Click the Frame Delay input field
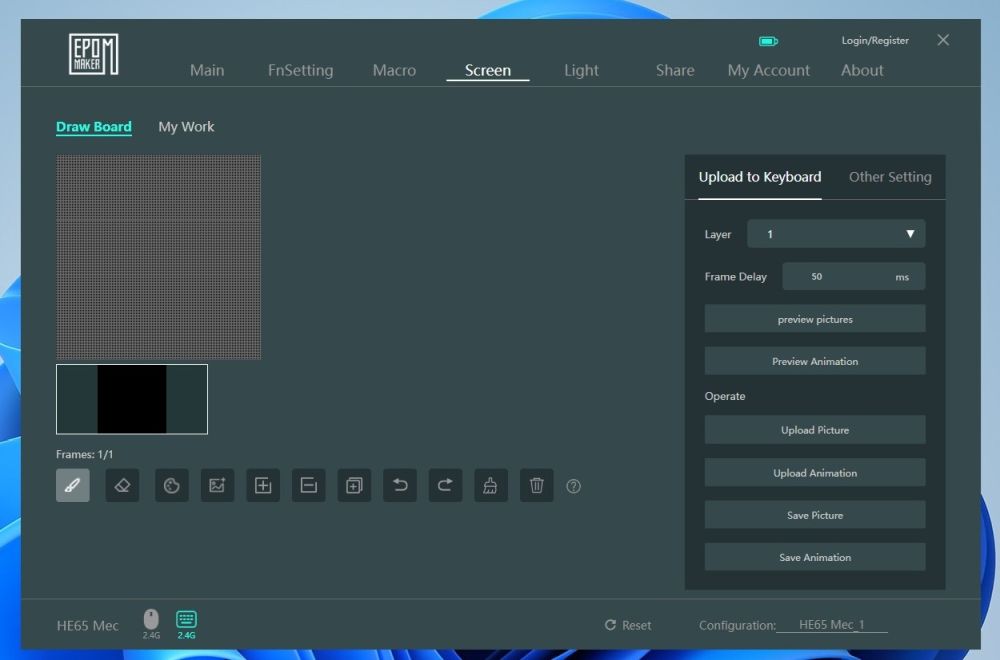The image size is (1000, 660). click(853, 276)
